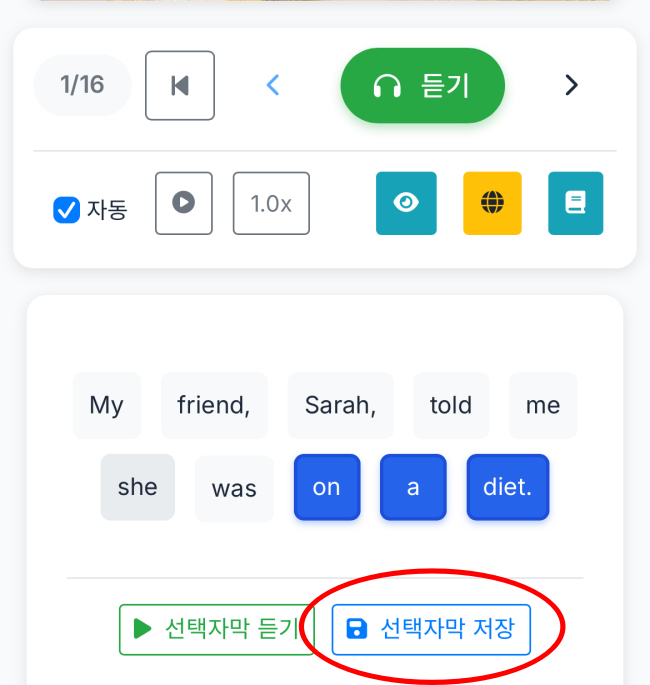This screenshot has height=685, width=650.
Task: Select the word "My"
Action: pos(107,405)
